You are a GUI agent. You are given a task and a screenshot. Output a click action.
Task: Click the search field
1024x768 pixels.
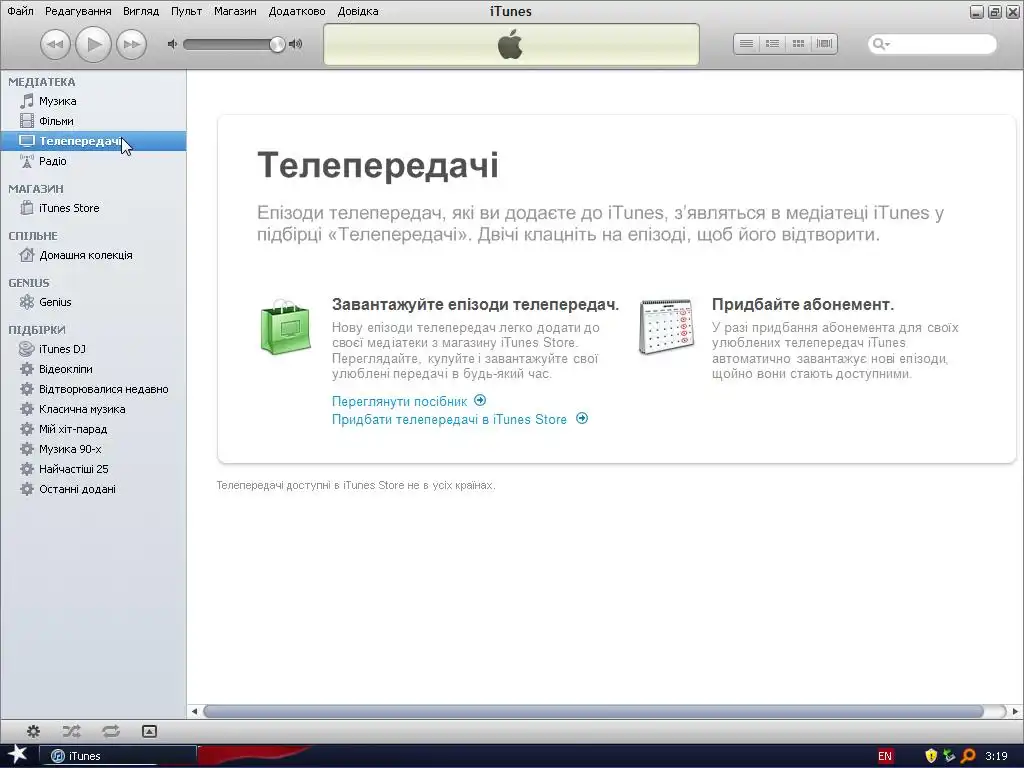[x=933, y=44]
